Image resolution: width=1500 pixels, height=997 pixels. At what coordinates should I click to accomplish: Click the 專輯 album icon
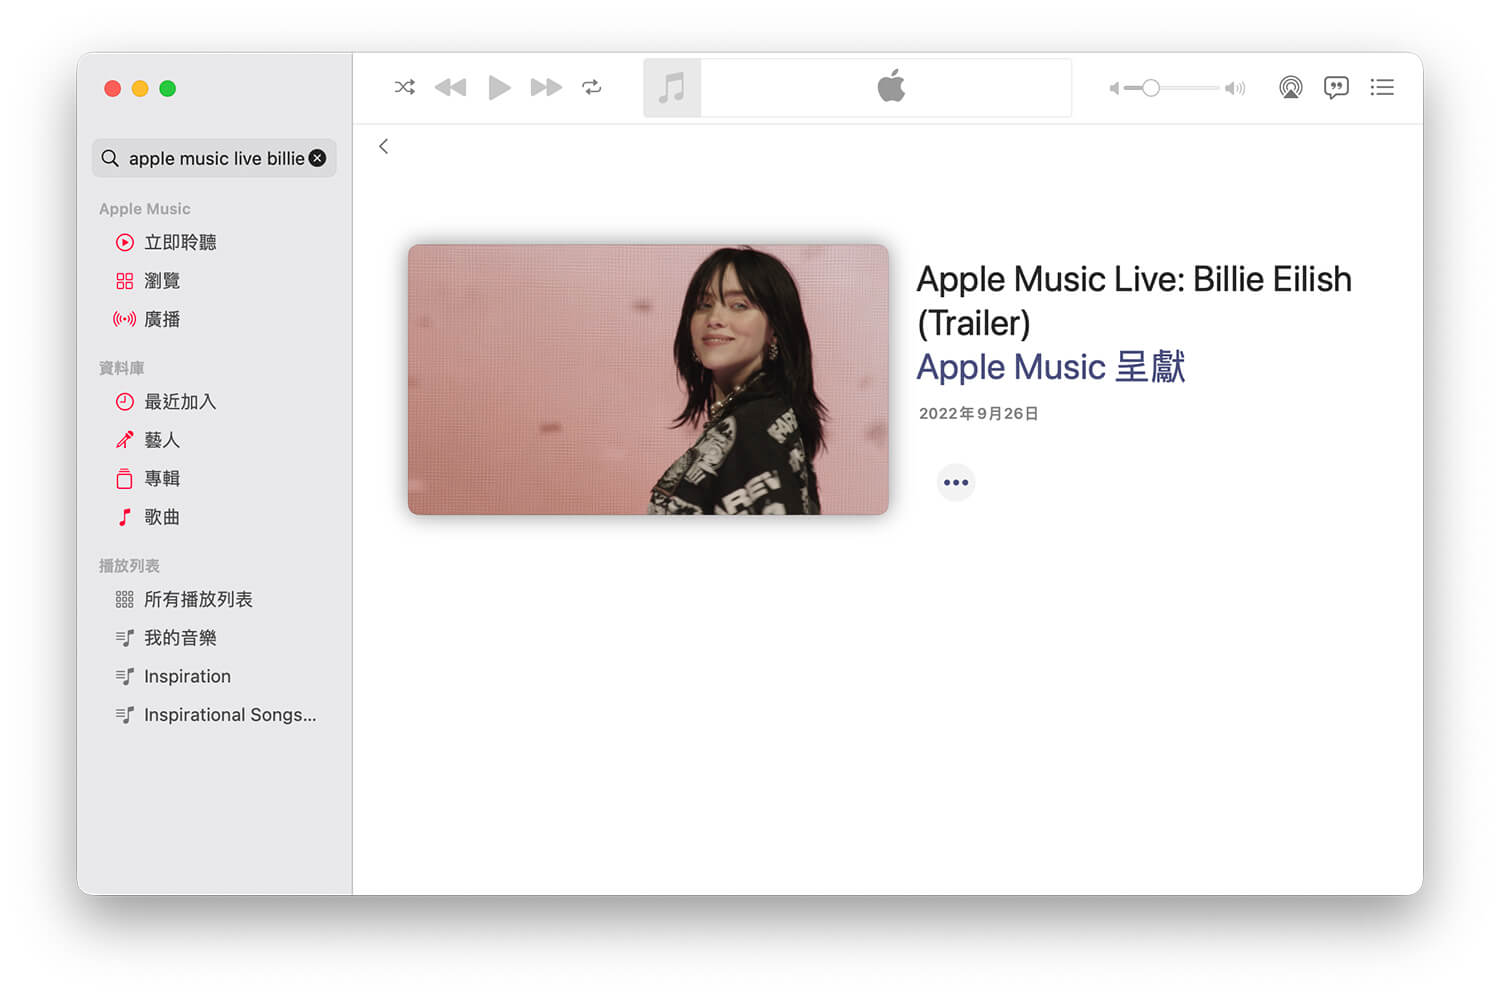click(124, 478)
